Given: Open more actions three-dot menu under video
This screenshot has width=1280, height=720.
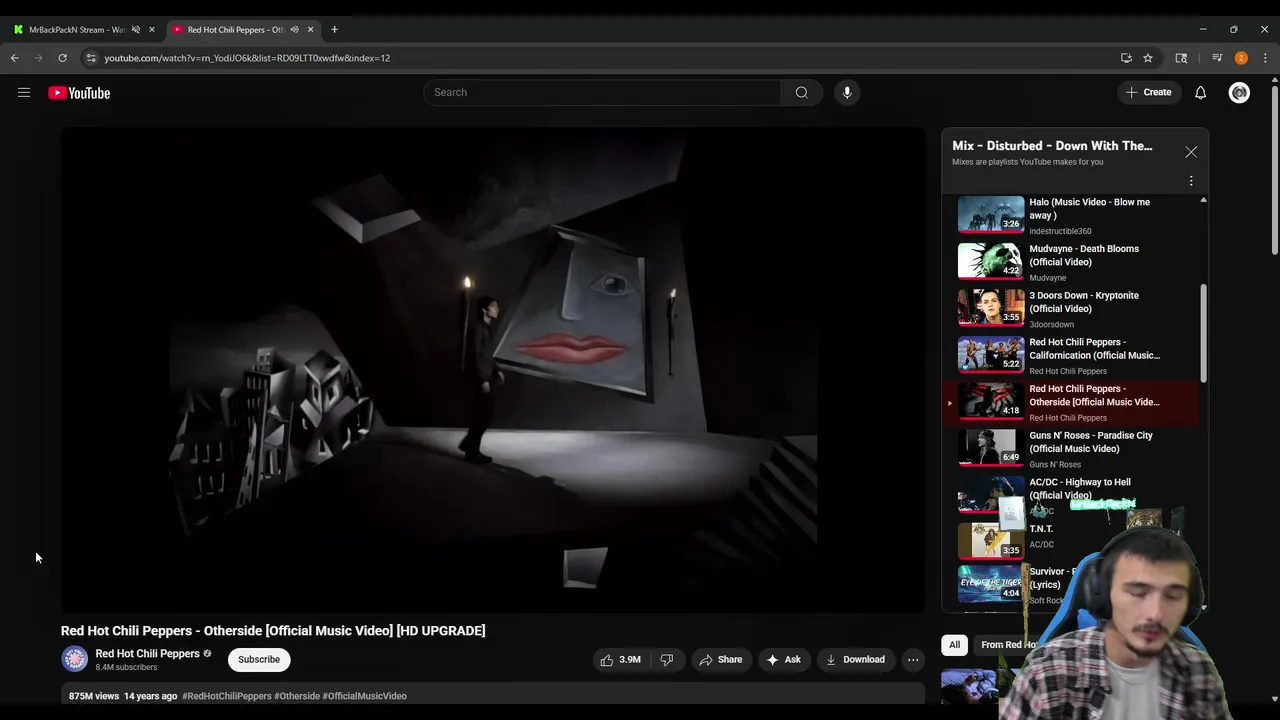Looking at the screenshot, I should click(x=913, y=659).
